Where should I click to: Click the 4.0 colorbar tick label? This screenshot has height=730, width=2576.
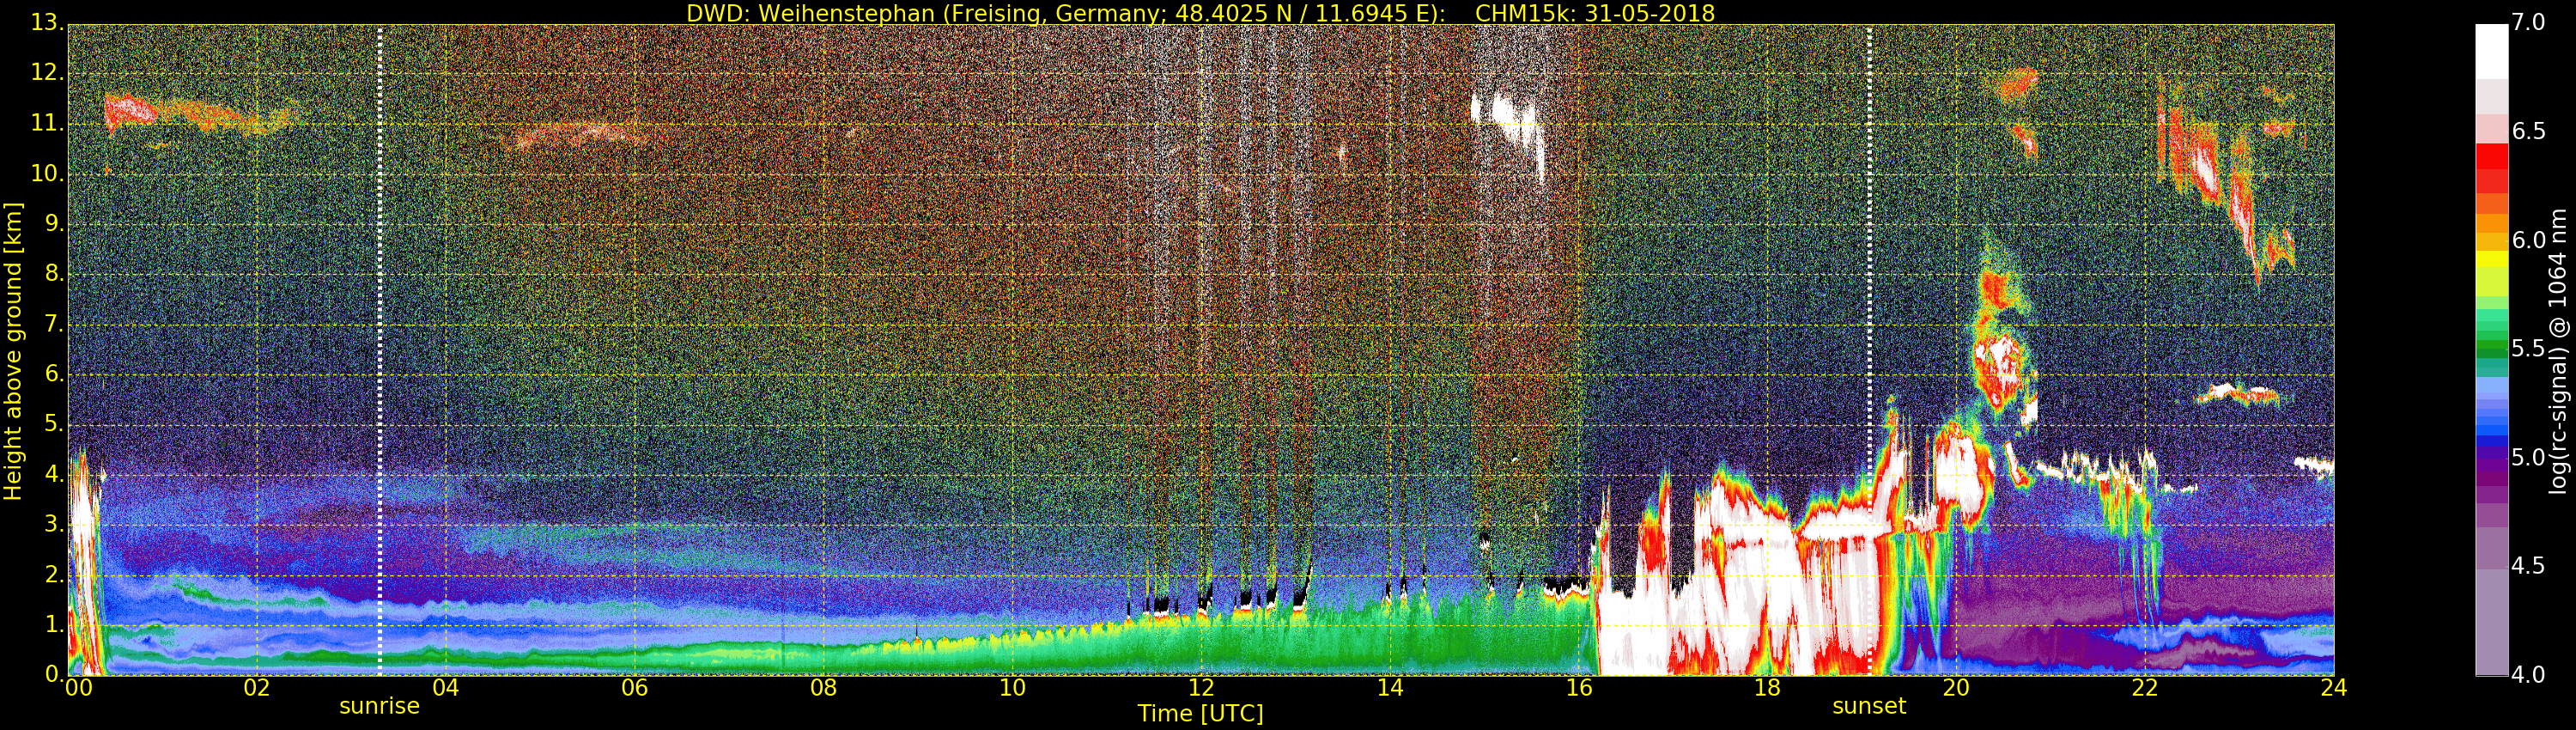2529,675
